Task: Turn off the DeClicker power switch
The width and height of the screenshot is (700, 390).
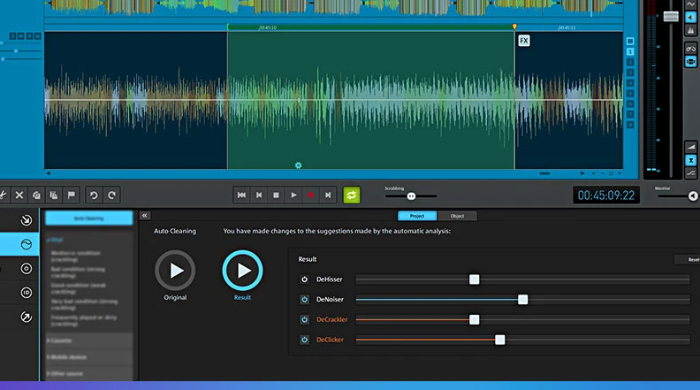Action: coord(304,340)
